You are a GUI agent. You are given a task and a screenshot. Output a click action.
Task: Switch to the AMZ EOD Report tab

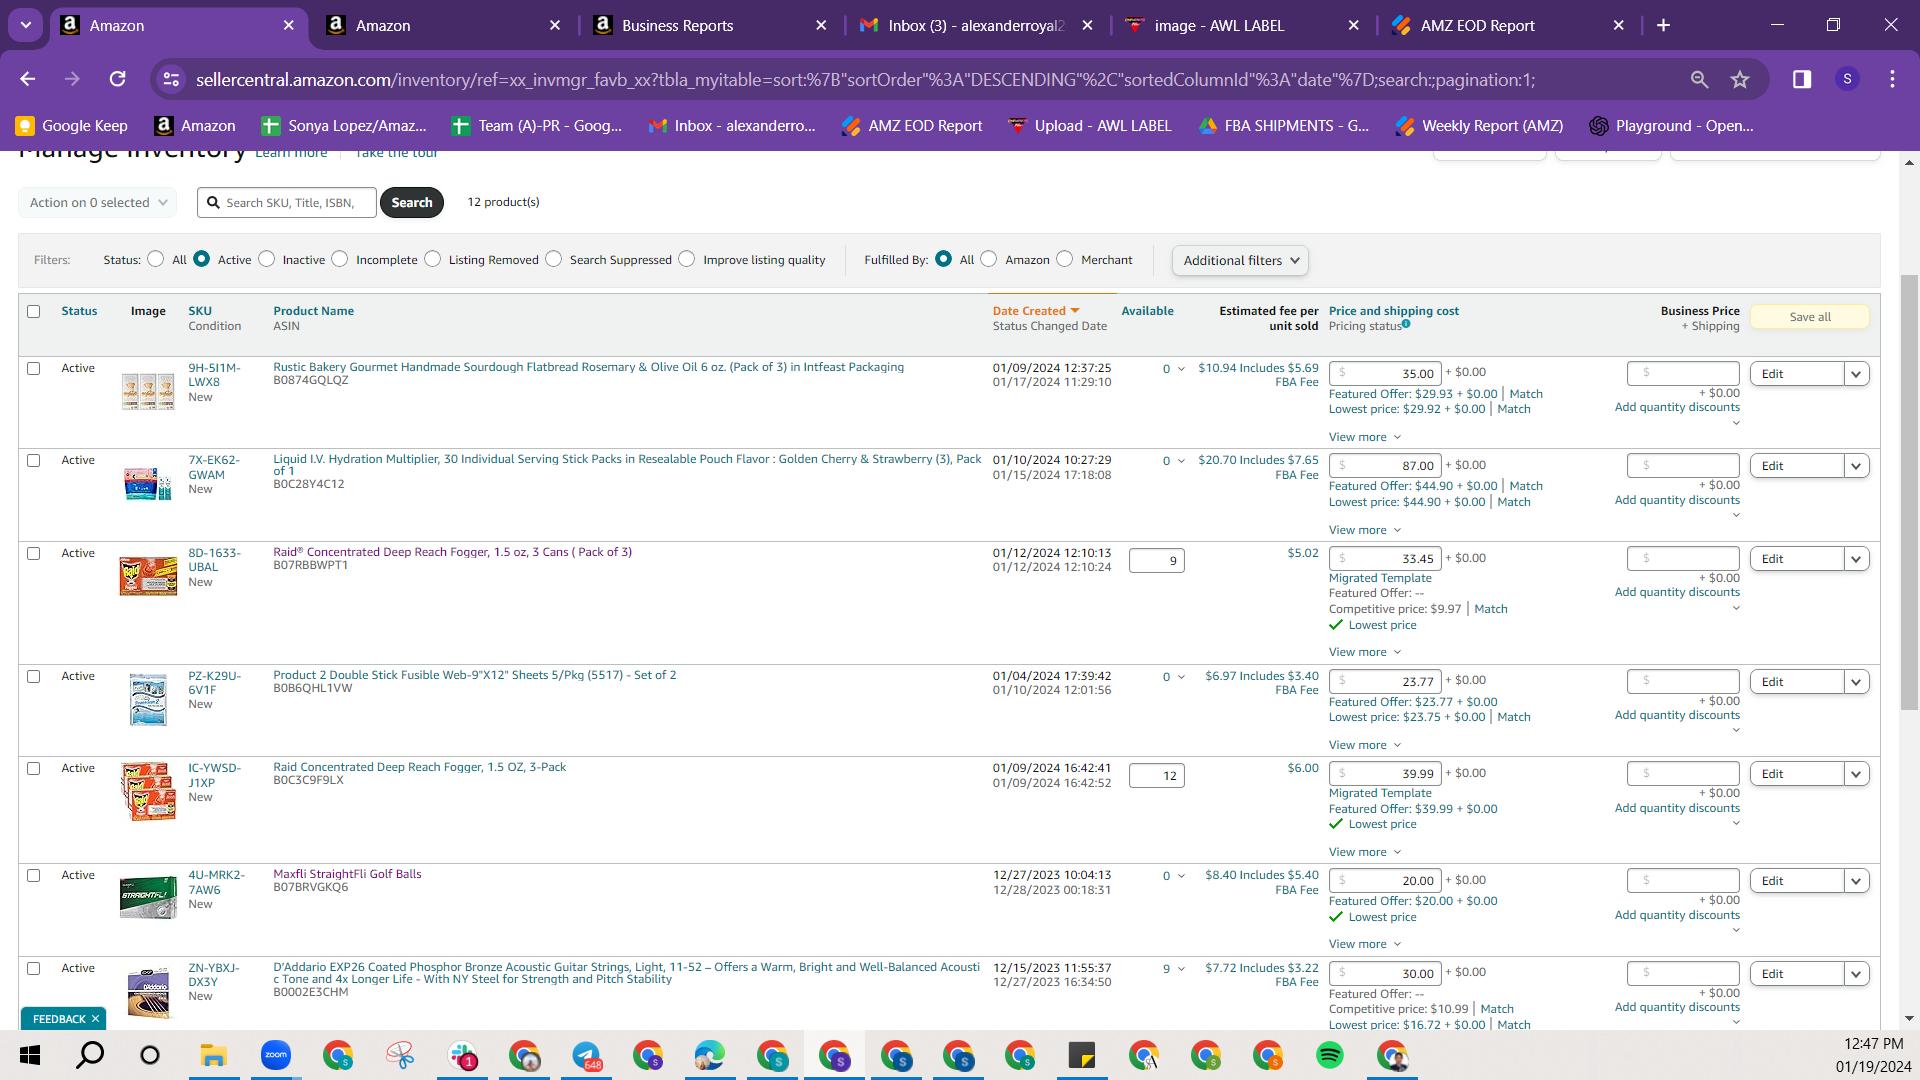(1508, 26)
